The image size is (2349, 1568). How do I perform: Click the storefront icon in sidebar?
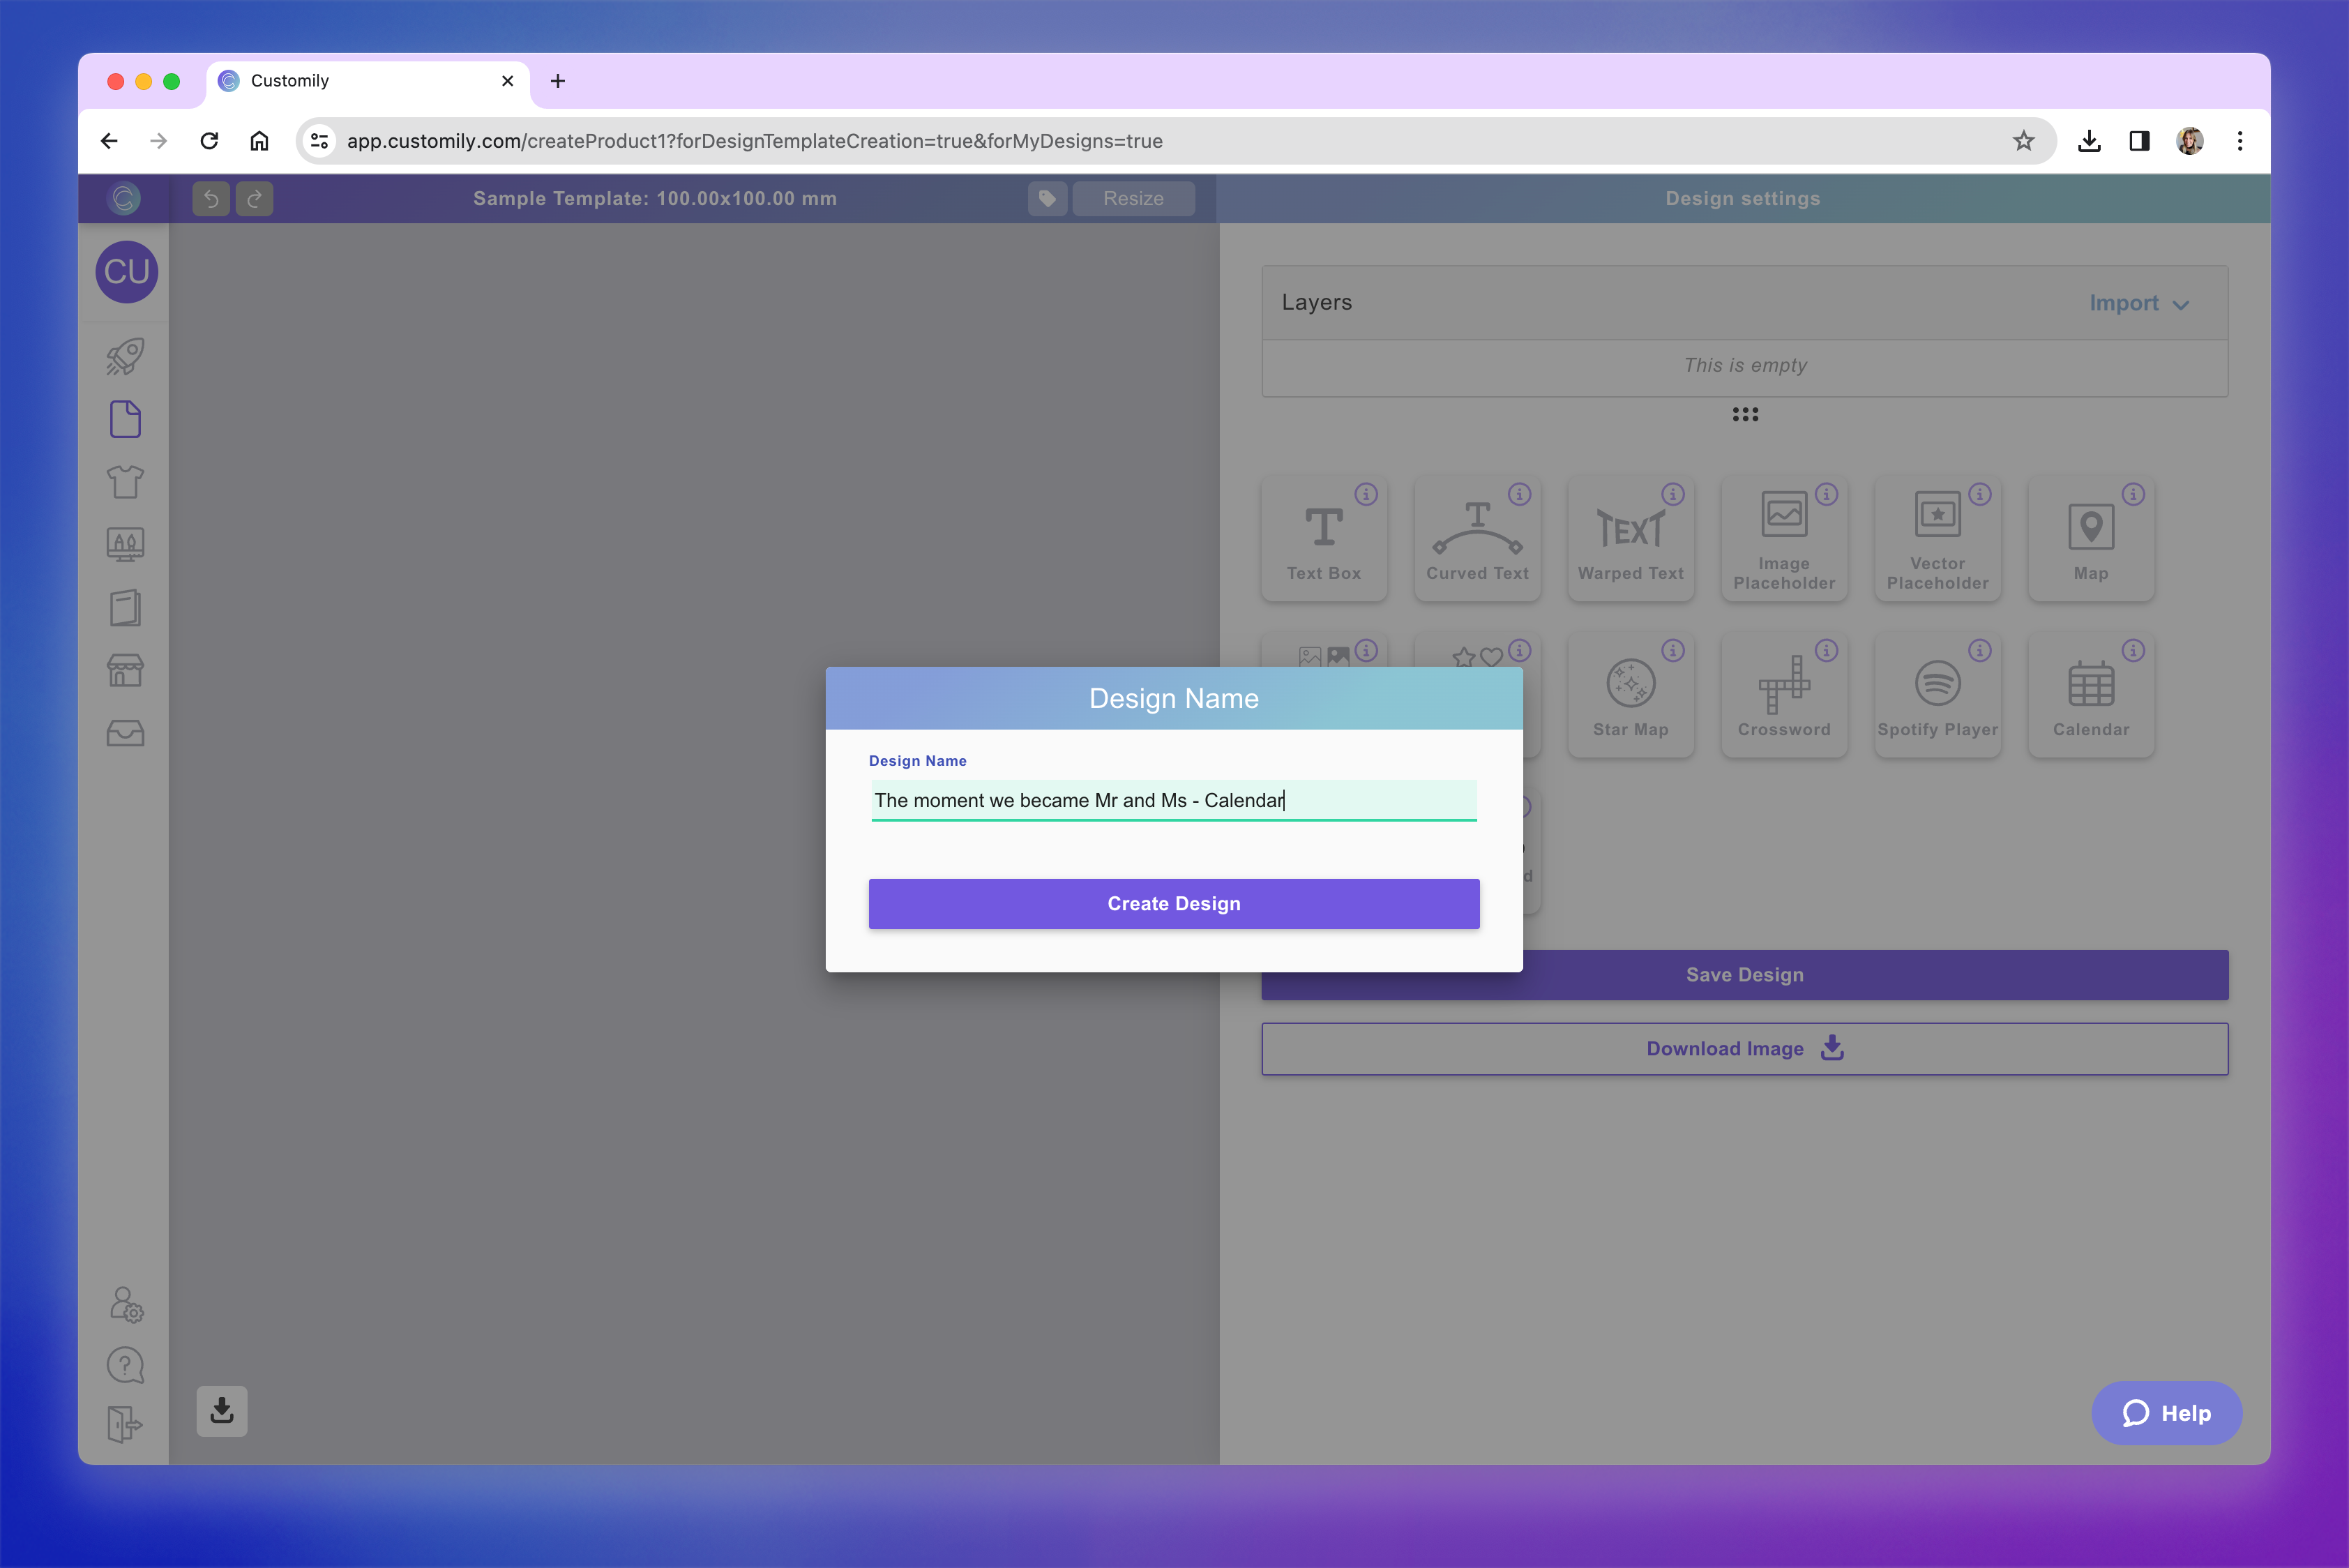[125, 670]
